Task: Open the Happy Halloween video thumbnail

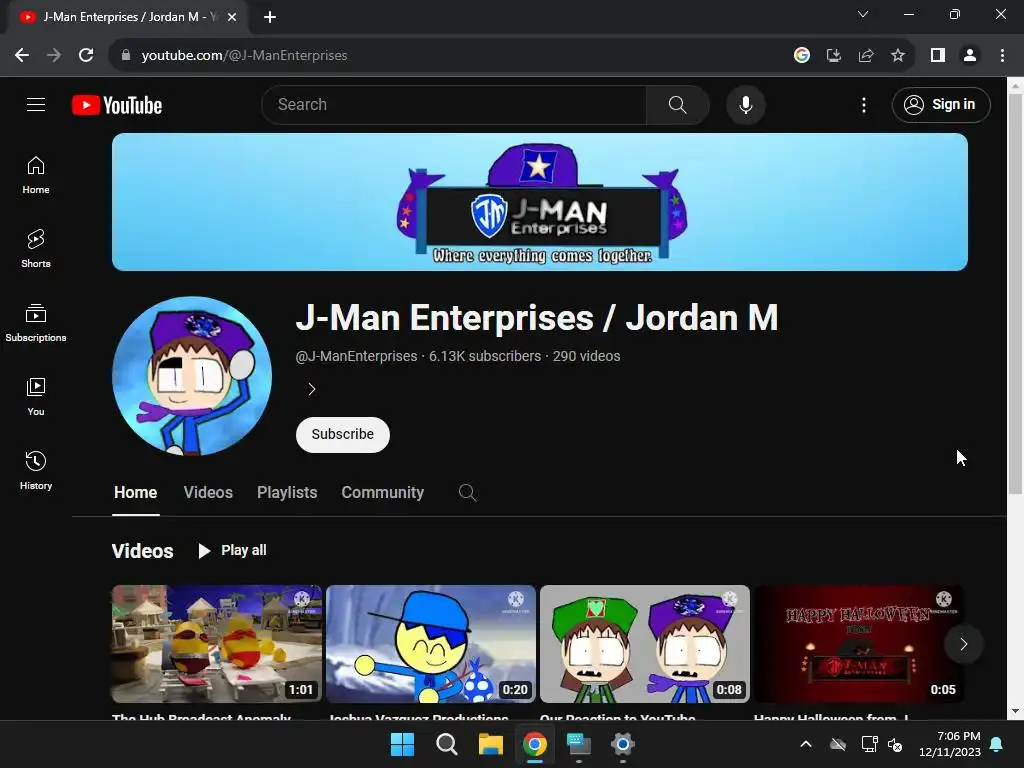Action: 859,644
